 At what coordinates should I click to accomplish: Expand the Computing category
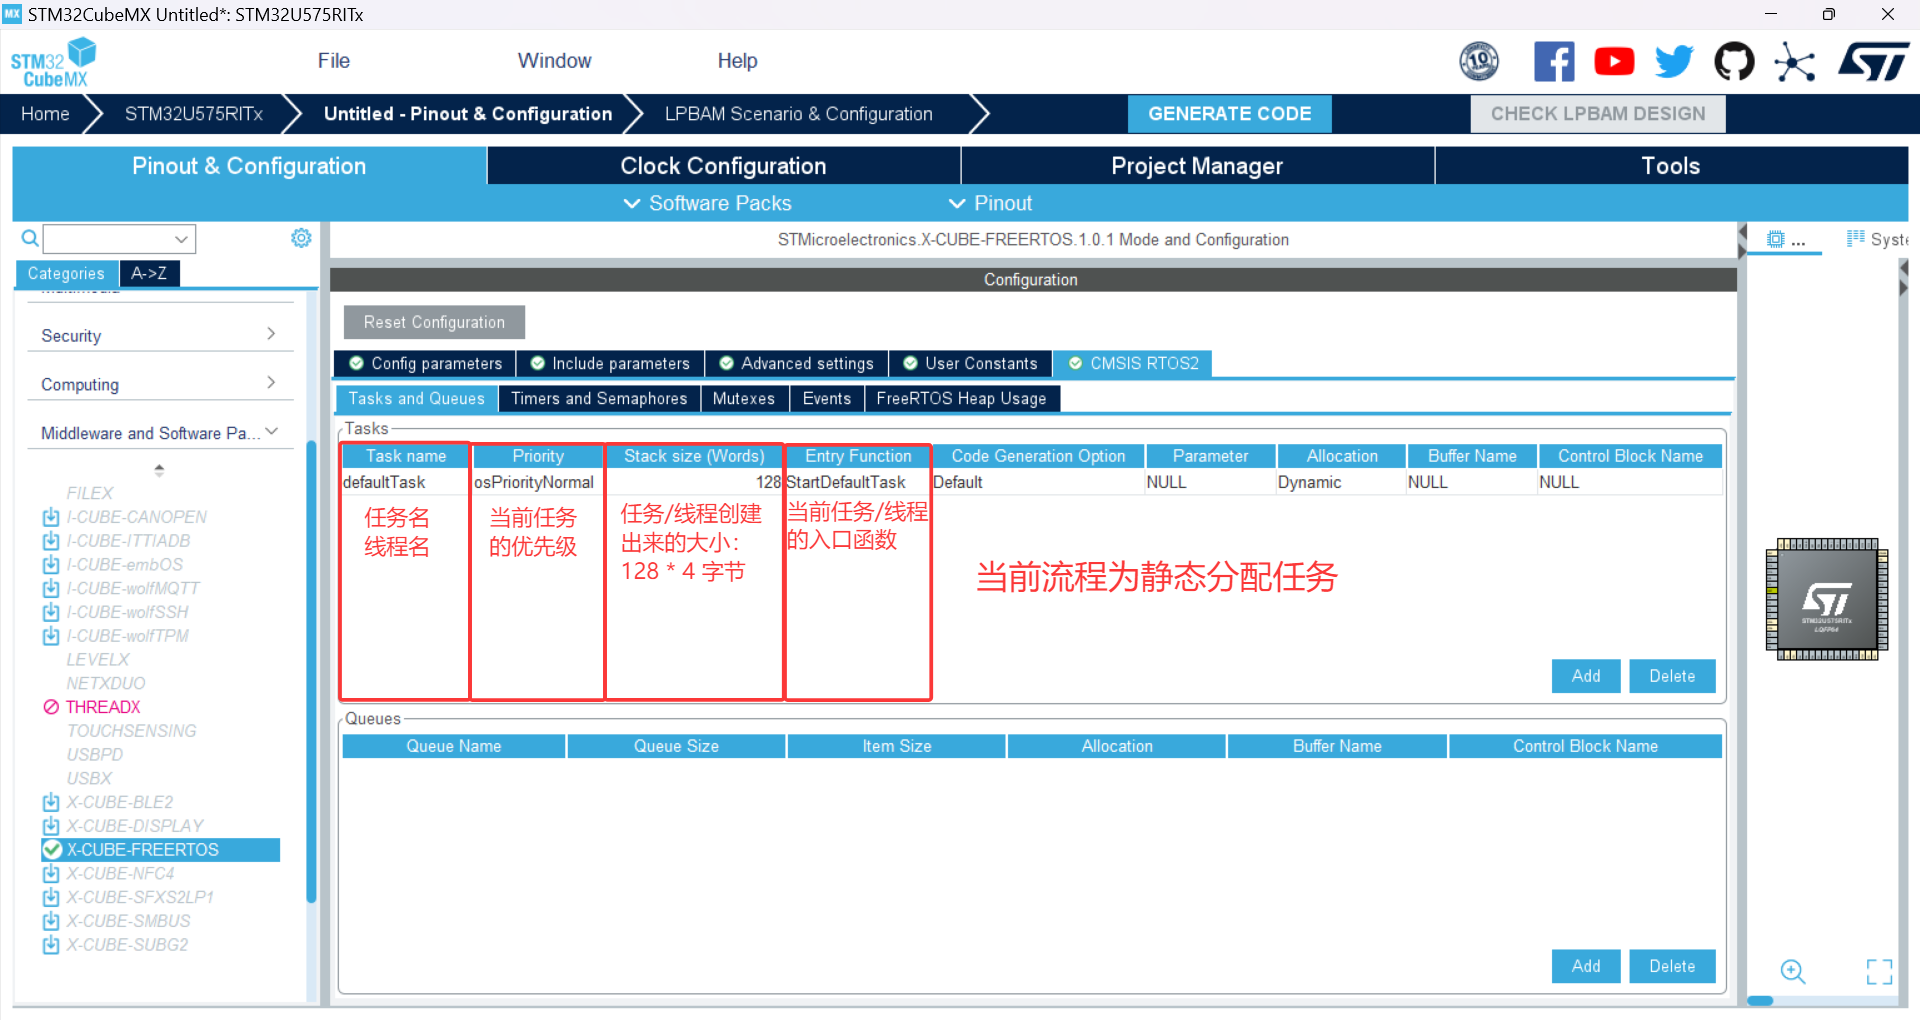[159, 384]
